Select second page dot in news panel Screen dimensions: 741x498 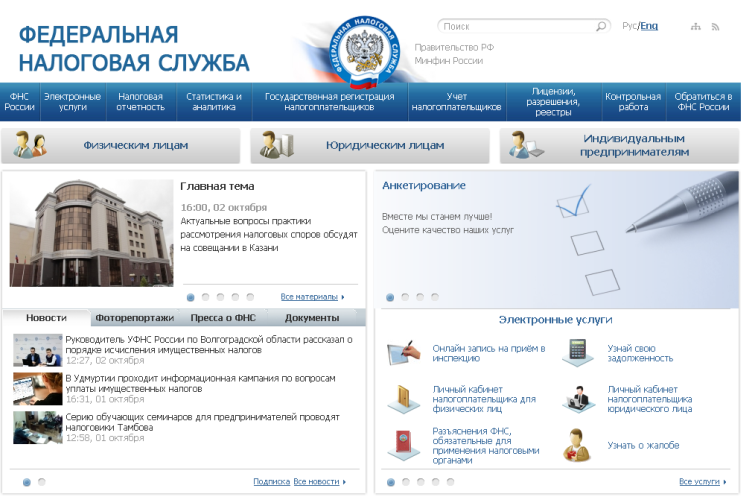point(42,482)
